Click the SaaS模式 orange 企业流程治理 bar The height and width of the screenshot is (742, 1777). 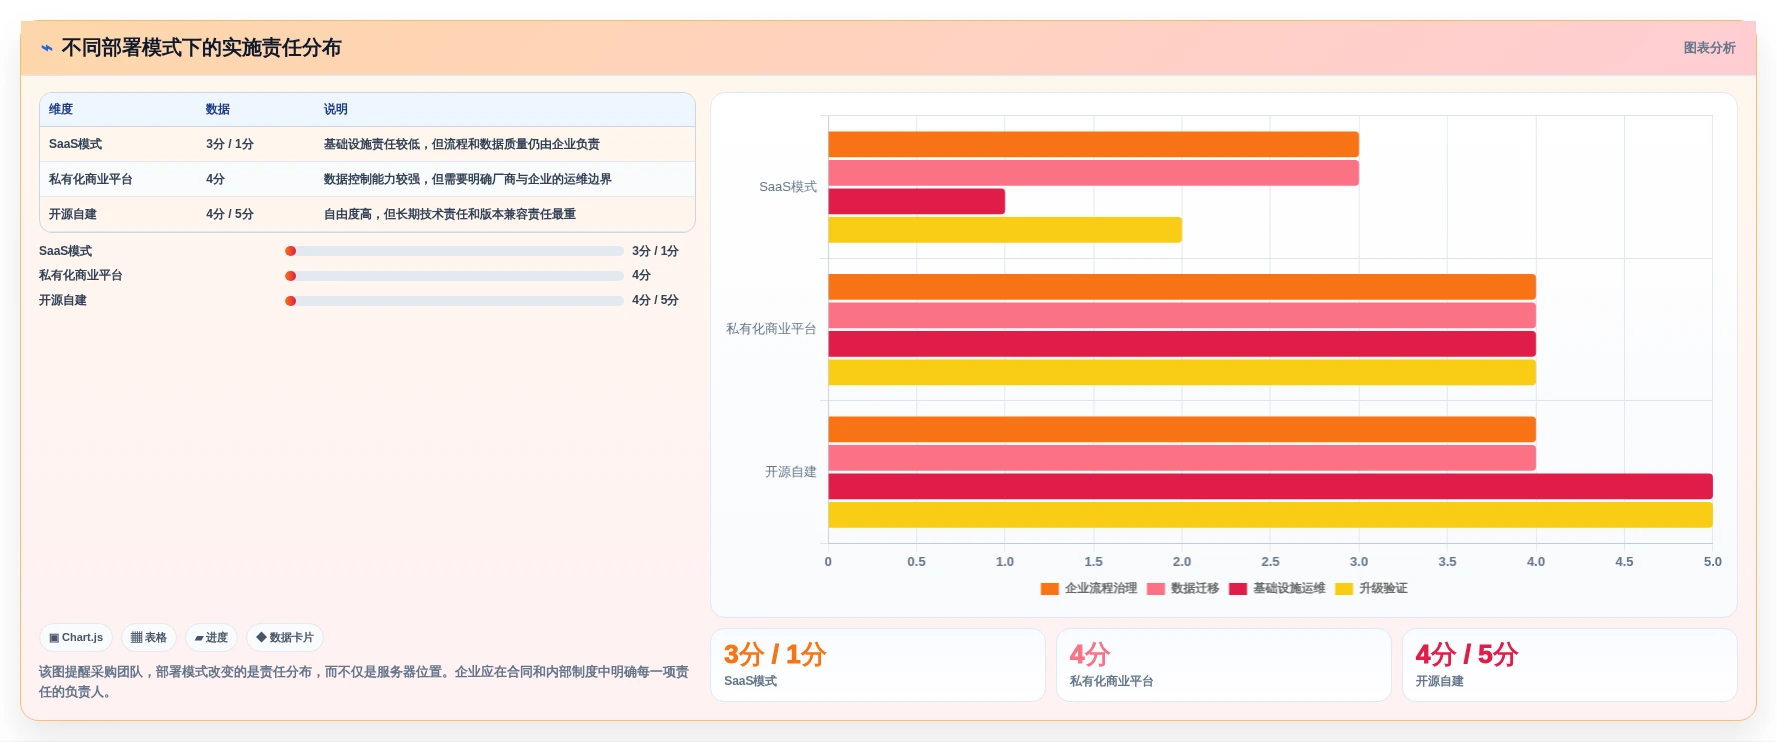[x=1093, y=144]
